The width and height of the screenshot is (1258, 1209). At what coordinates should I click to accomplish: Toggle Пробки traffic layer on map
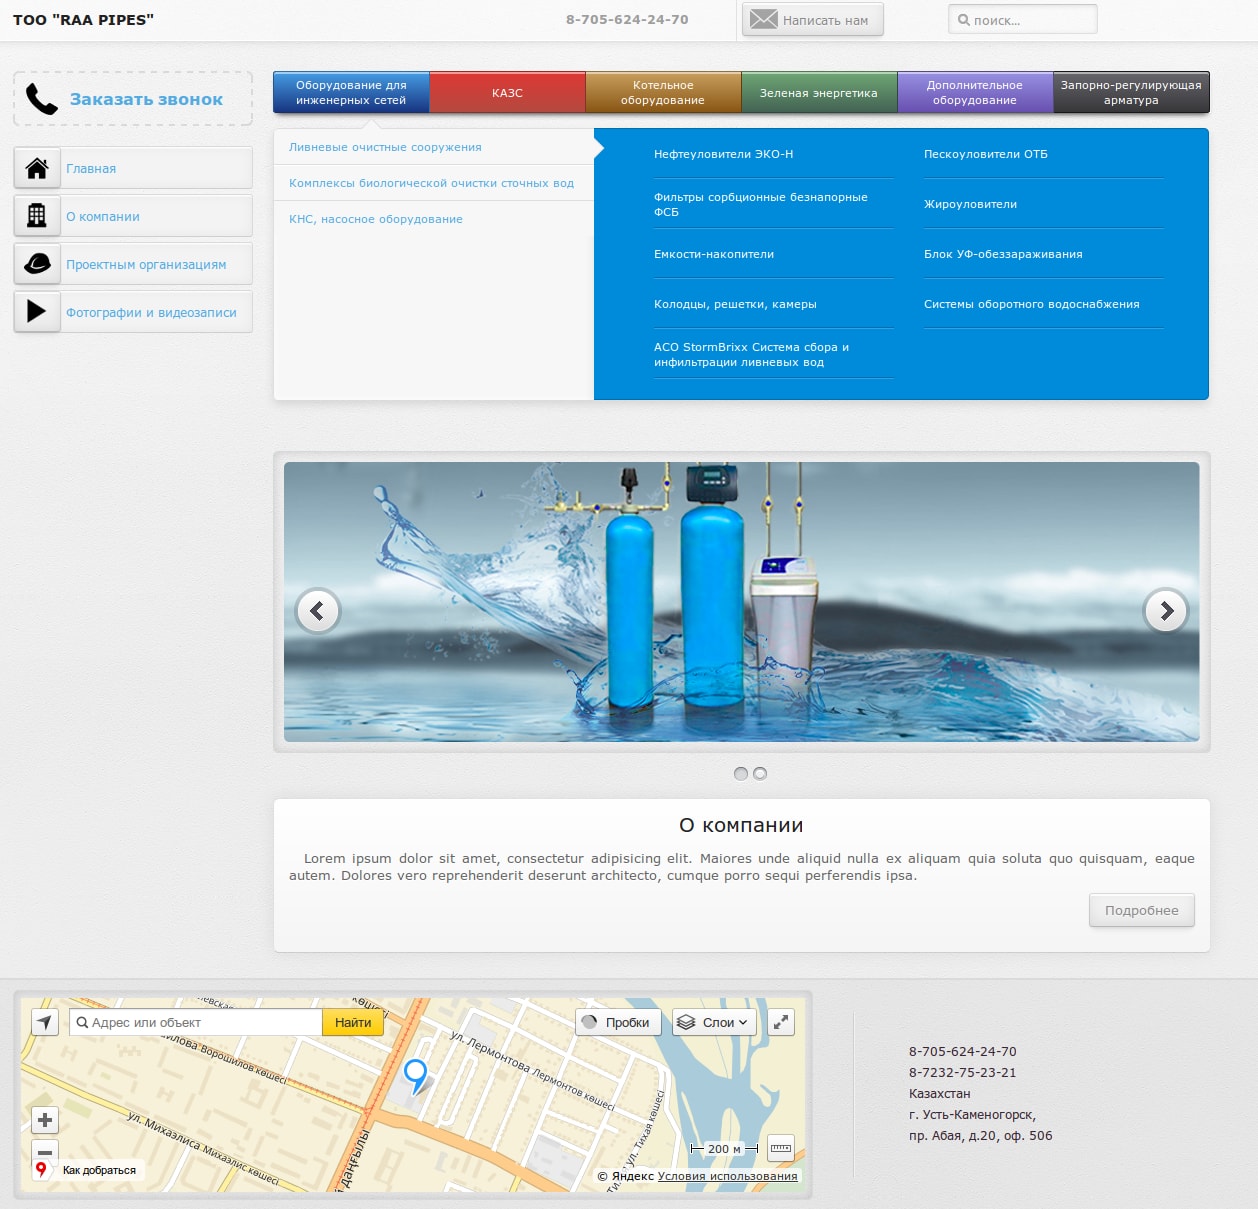(x=616, y=1022)
